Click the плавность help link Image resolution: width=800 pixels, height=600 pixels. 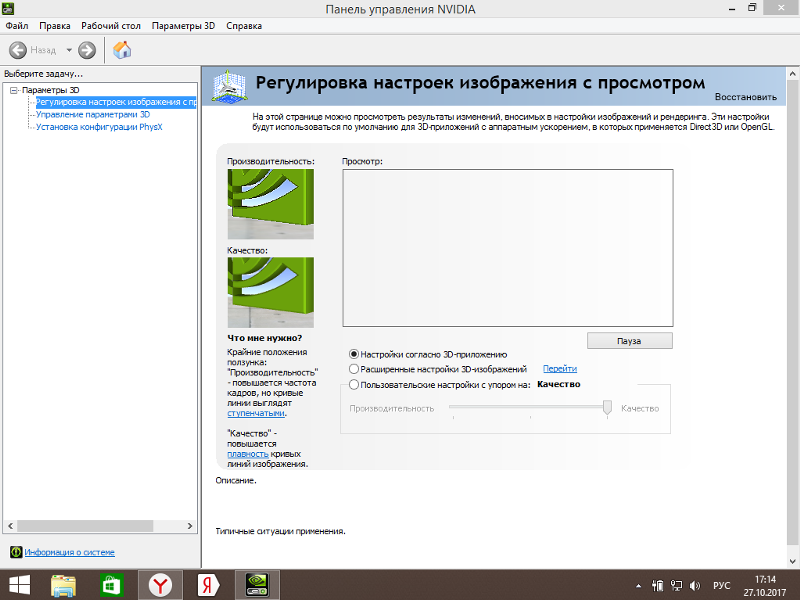247,454
